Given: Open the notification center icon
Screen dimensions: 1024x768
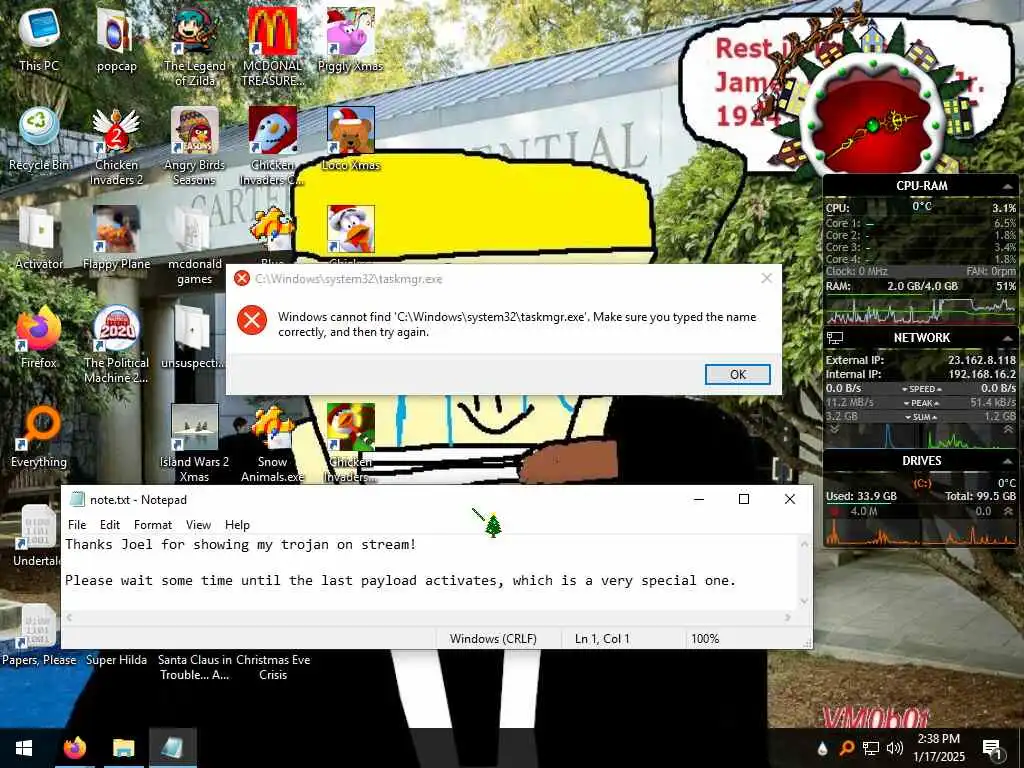Looking at the screenshot, I should coord(992,748).
